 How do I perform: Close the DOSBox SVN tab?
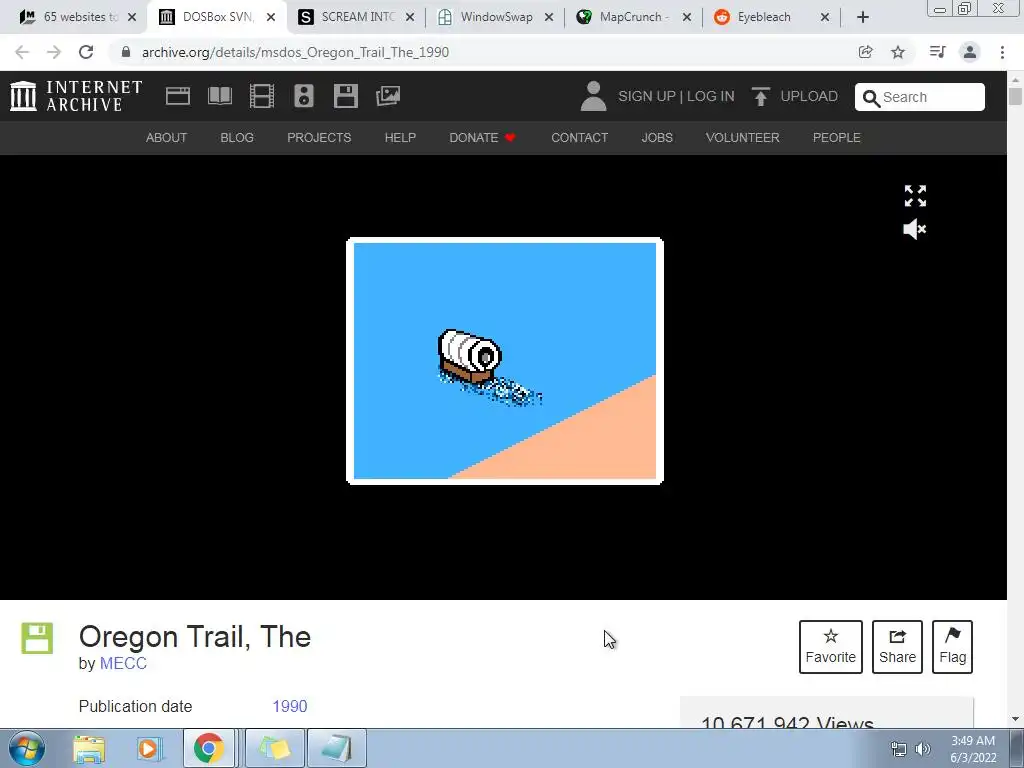click(x=271, y=18)
